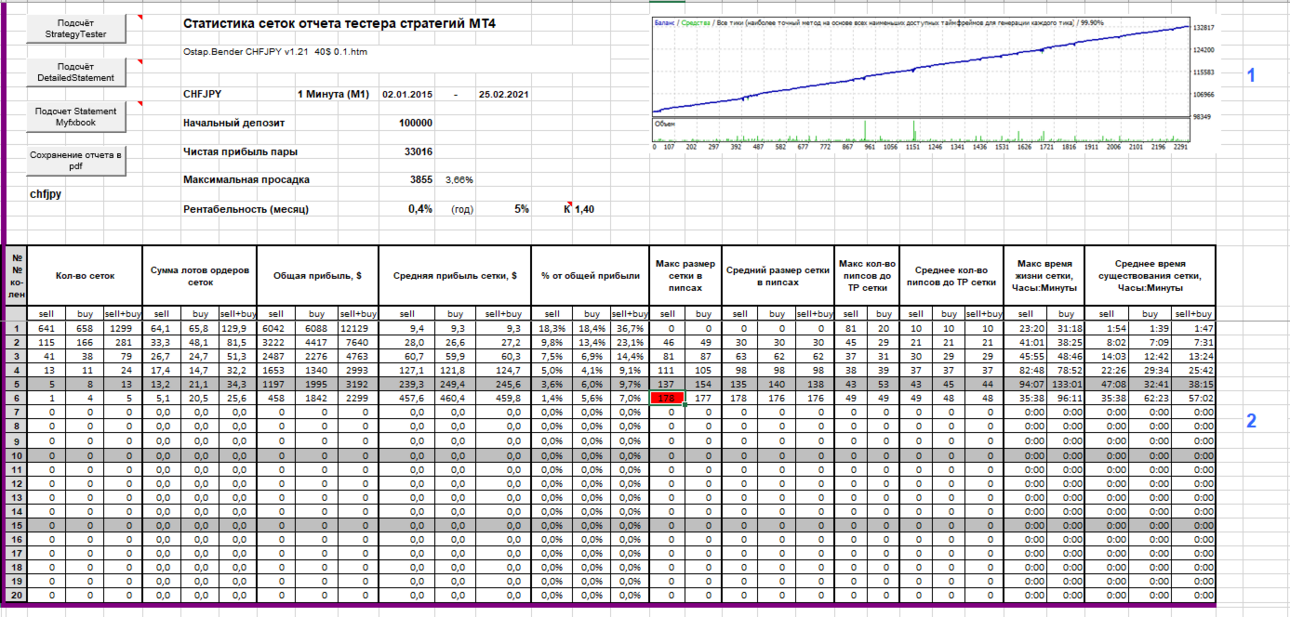The height and width of the screenshot is (617, 1290).
Task: Select the deposit value 100000
Action: coord(415,123)
